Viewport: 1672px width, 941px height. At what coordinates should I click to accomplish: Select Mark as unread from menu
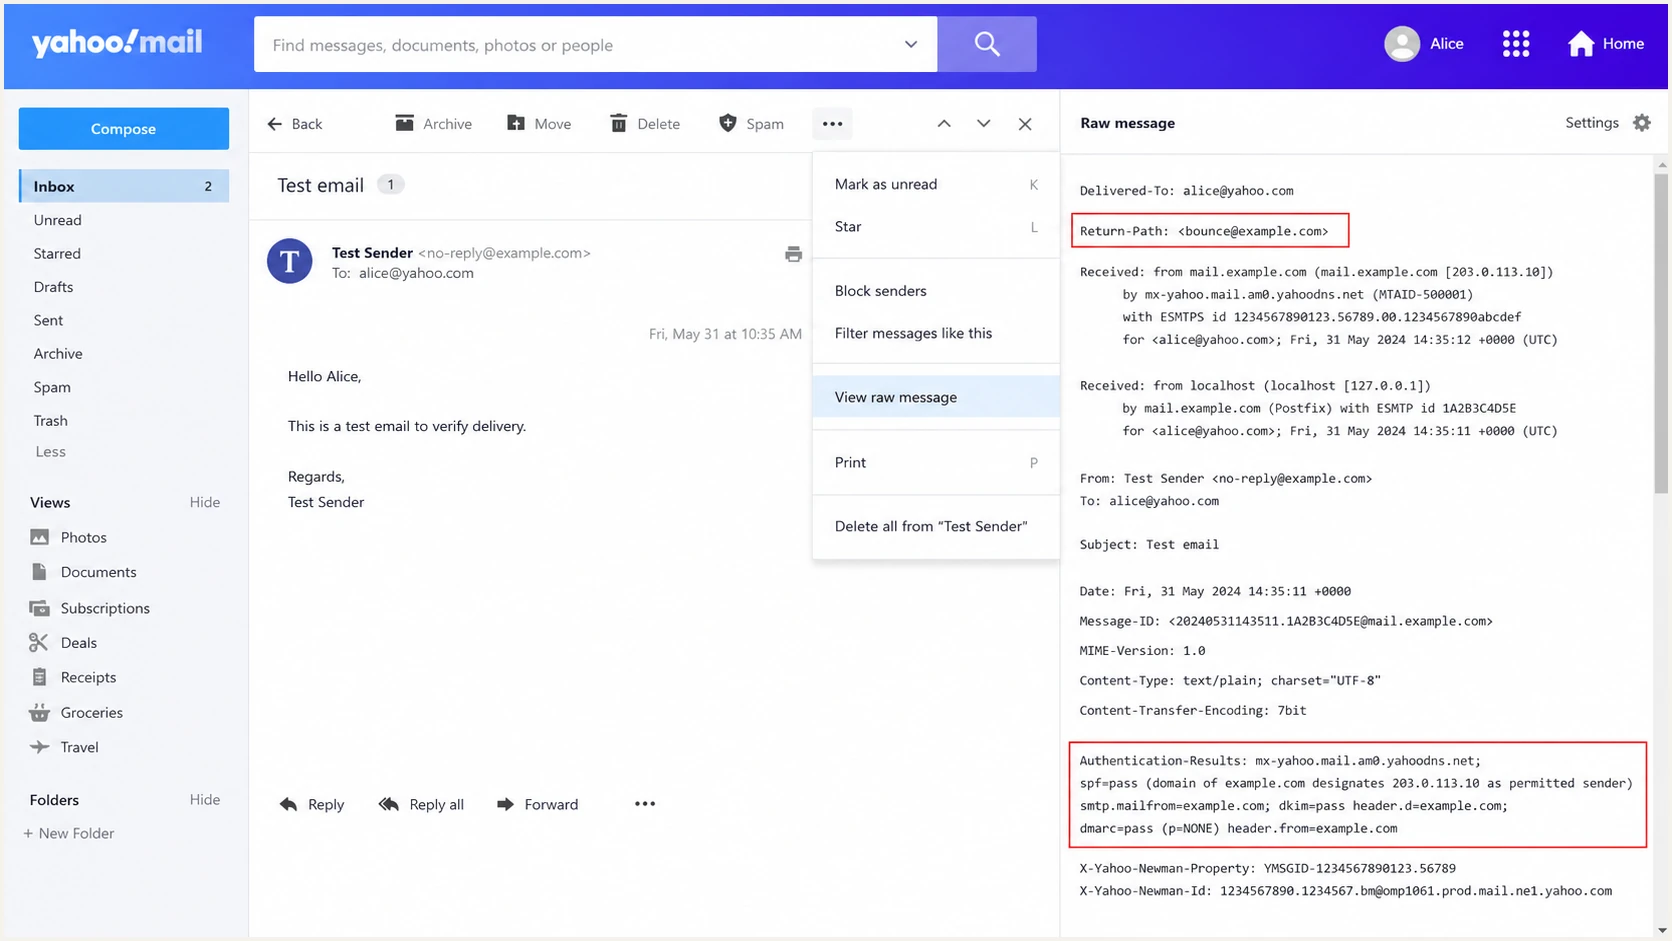(x=936, y=184)
